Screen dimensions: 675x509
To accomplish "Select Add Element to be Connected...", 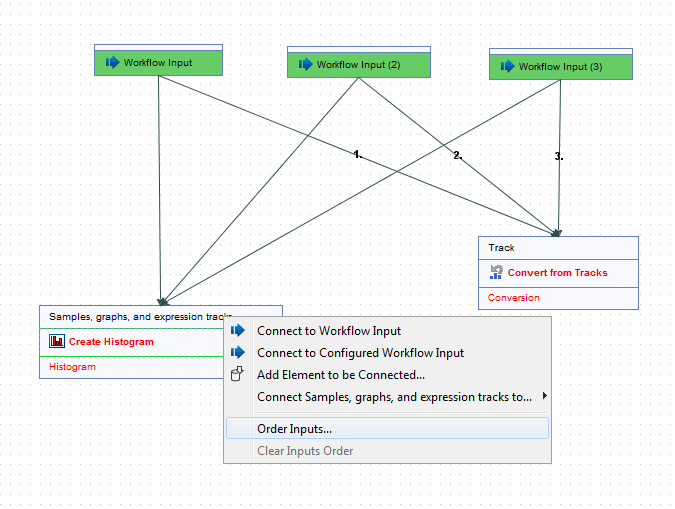I will pos(387,375).
